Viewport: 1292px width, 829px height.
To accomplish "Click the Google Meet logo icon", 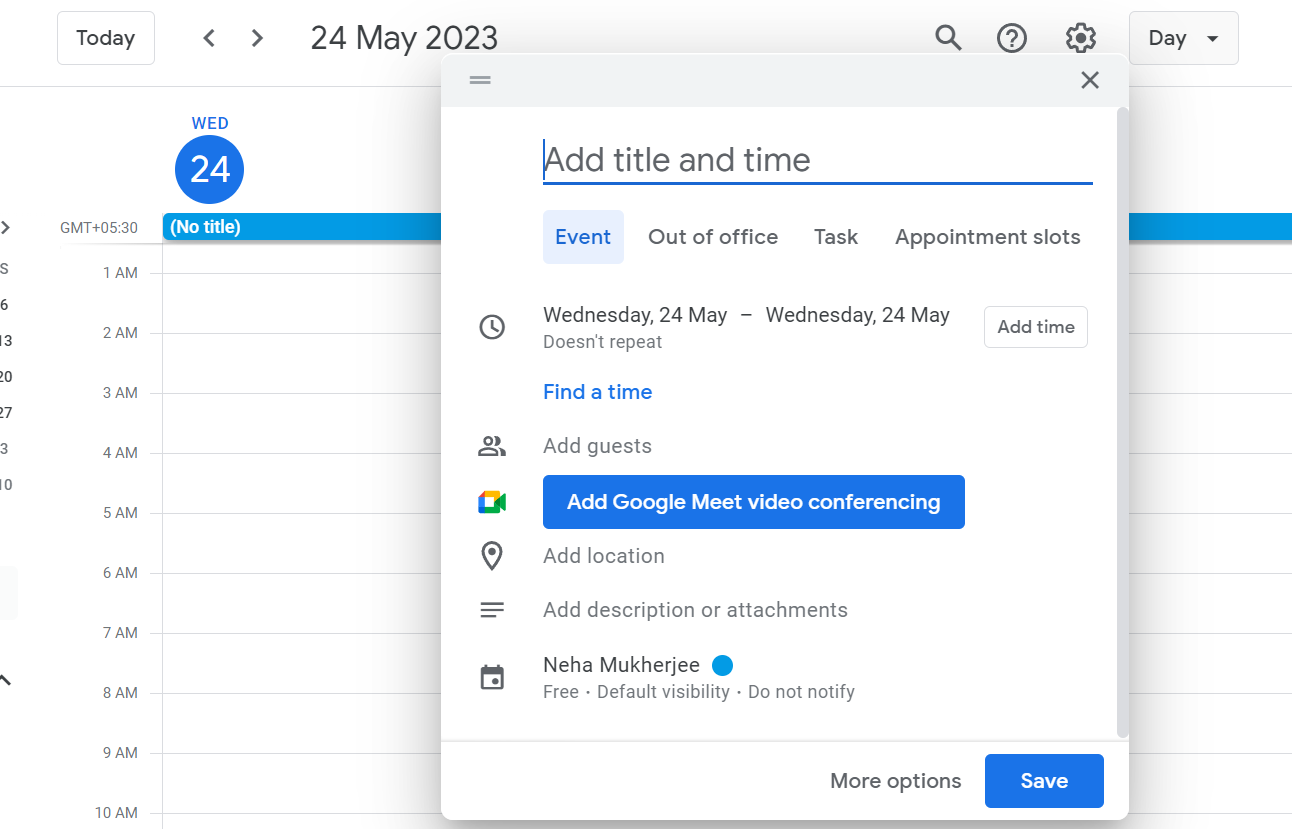I will coord(492,502).
